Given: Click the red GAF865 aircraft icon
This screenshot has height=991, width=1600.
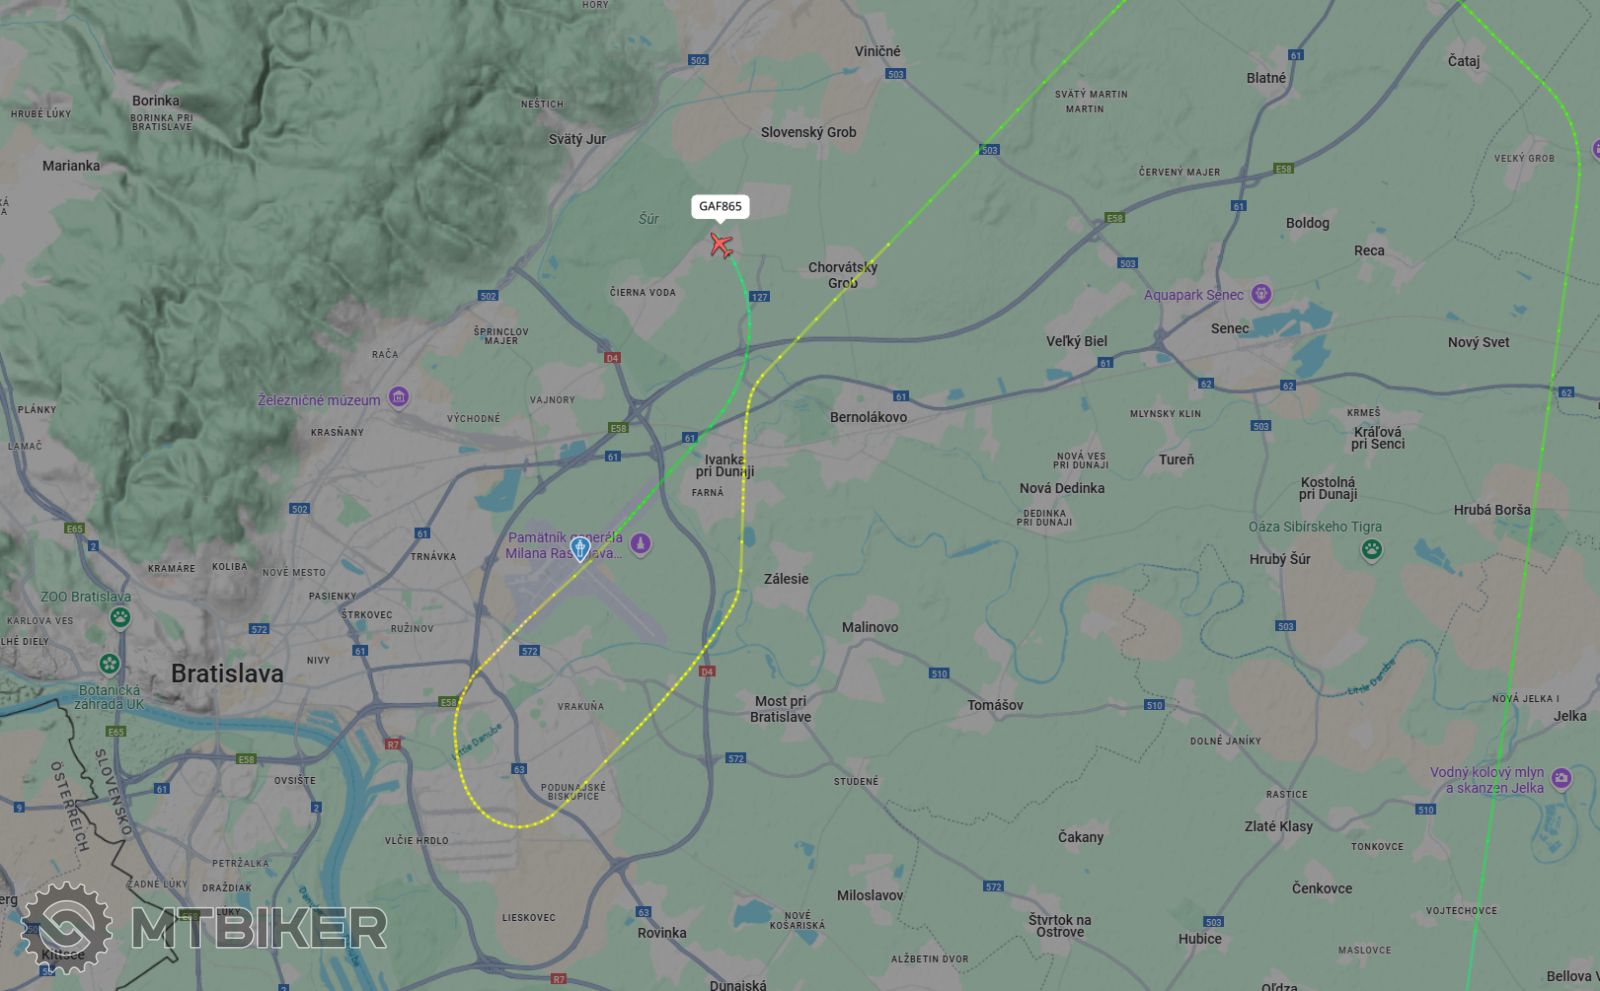Looking at the screenshot, I should (721, 244).
